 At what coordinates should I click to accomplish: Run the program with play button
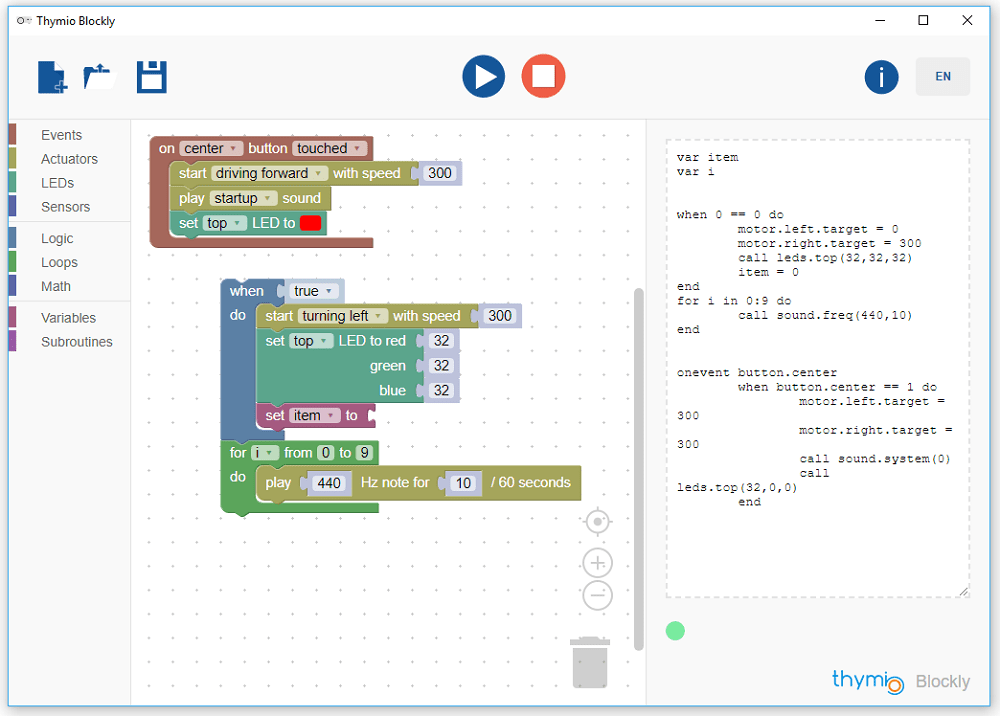[x=483, y=77]
